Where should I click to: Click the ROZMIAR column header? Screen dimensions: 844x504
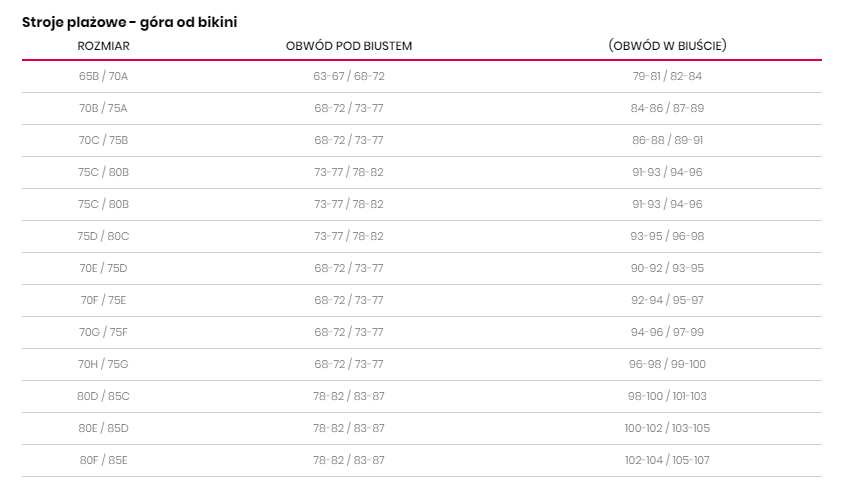[x=104, y=46]
